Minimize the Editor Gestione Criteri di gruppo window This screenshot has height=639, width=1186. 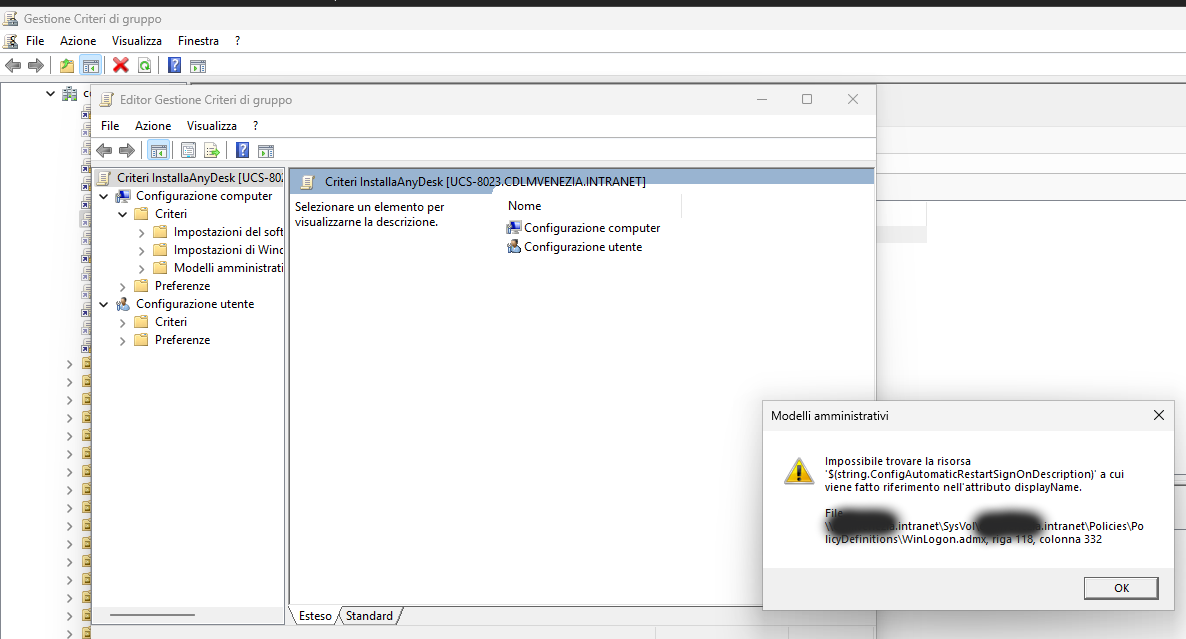point(762,99)
